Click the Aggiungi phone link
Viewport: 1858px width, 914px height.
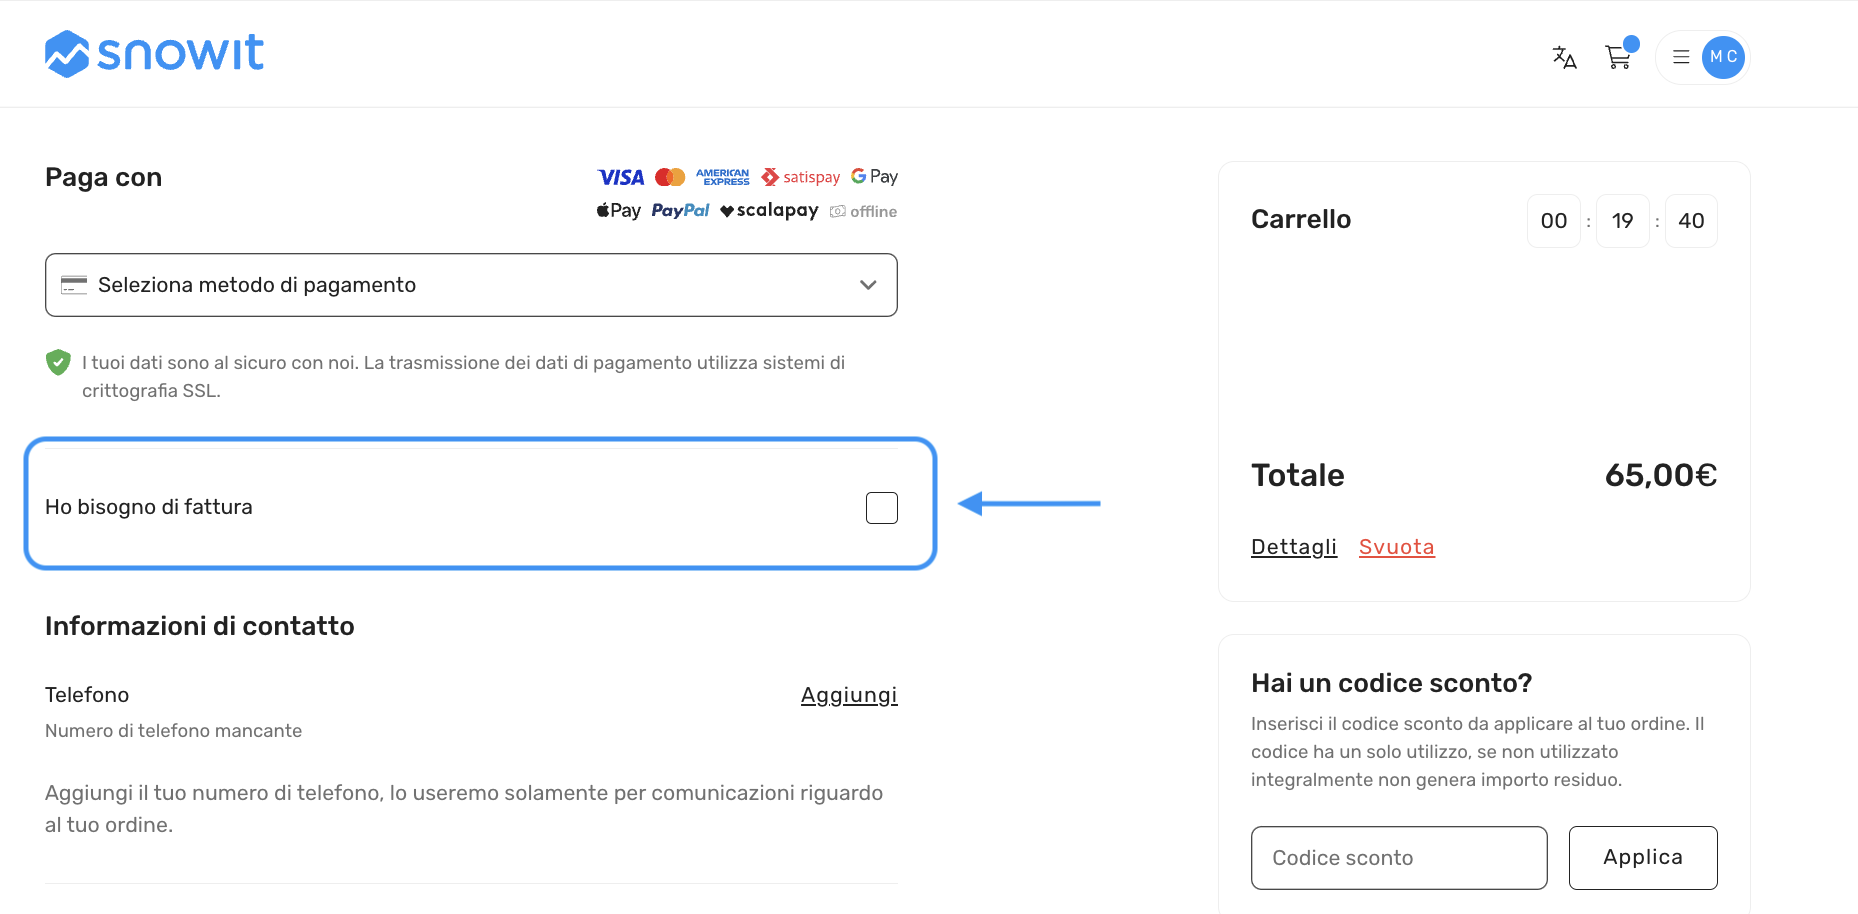849,695
